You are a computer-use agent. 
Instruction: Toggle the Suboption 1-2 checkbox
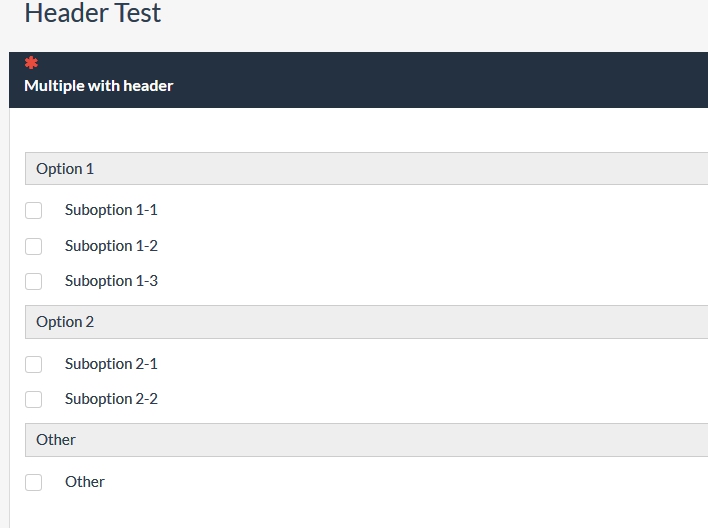pyautogui.click(x=34, y=246)
